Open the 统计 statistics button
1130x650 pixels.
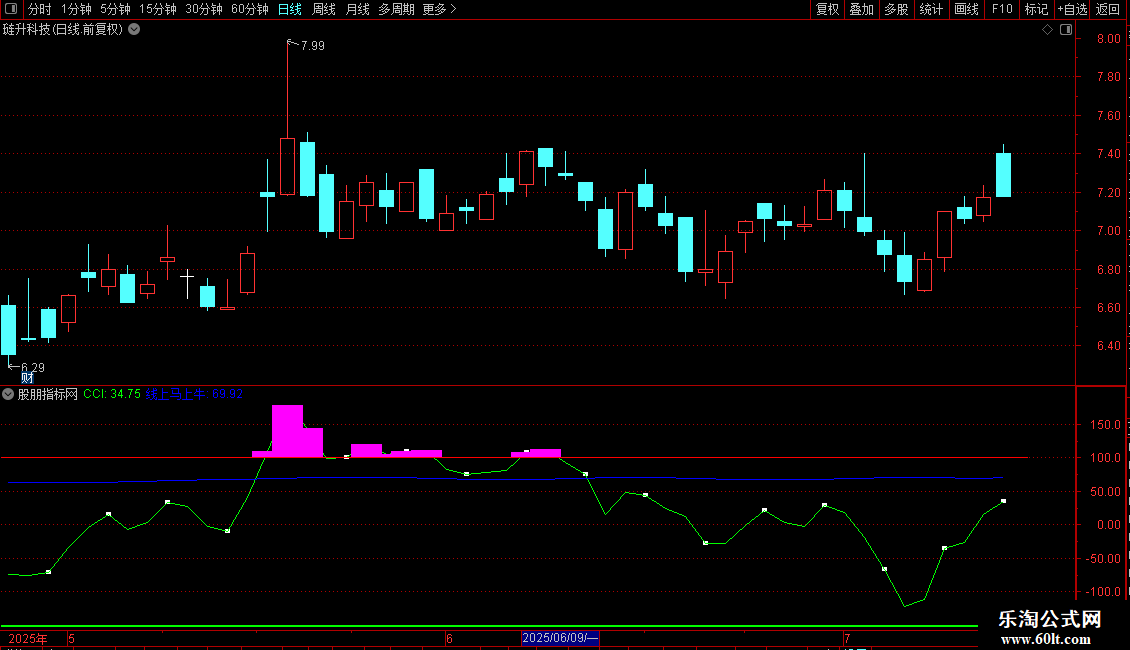[930, 9]
